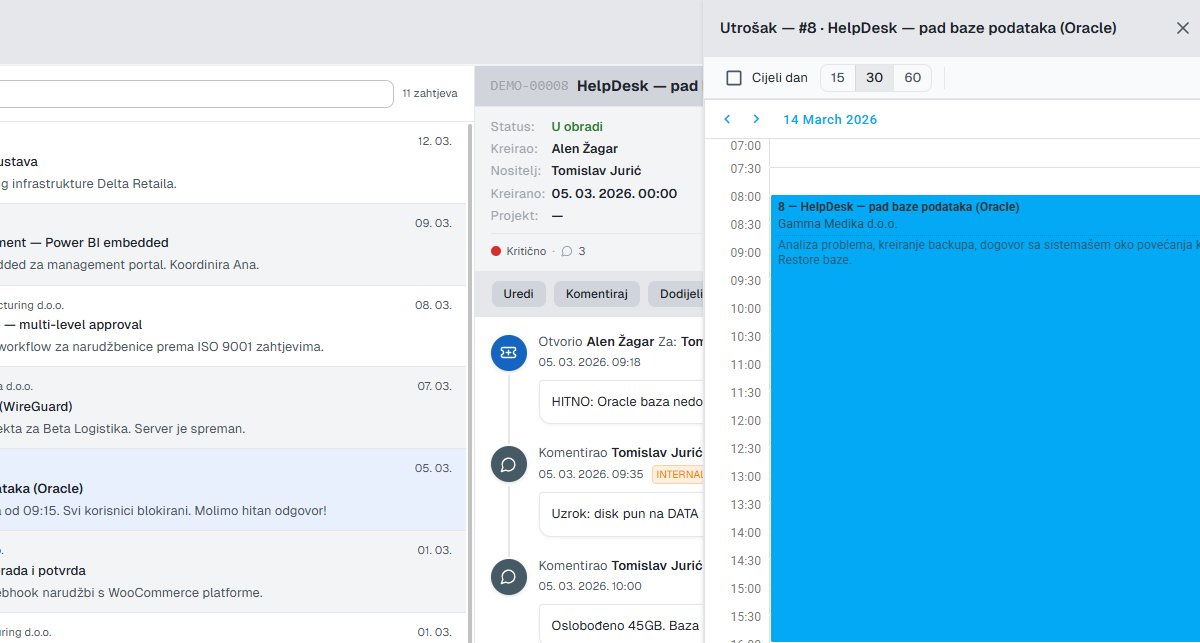Viewport: 1200px width, 643px height.
Task: Click the ticket avatar icon beside Alen Žagar
Action: (508, 352)
